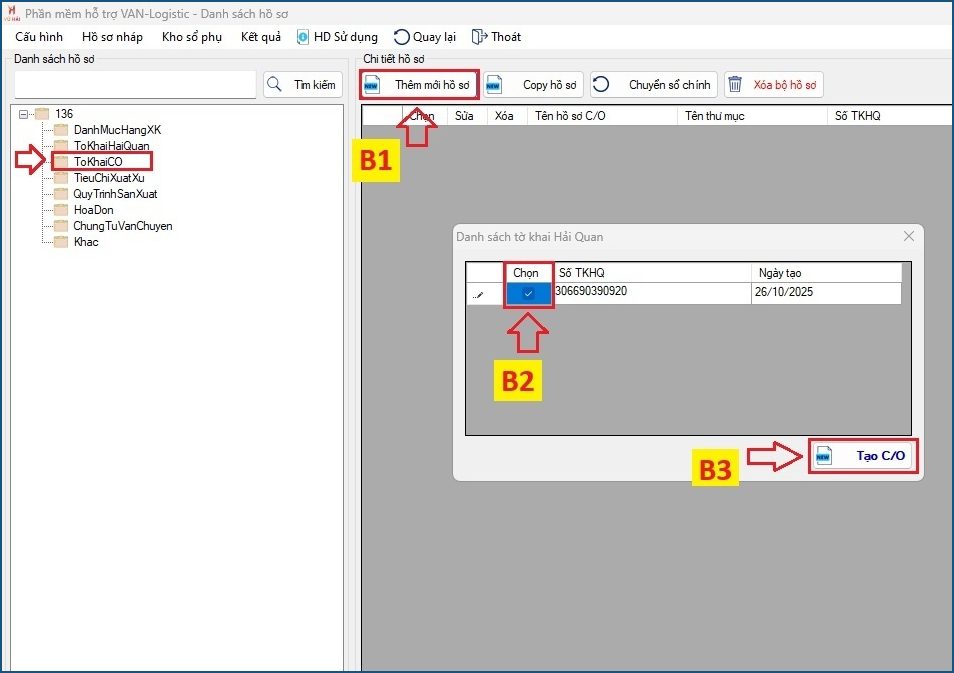The height and width of the screenshot is (673, 954).
Task: Click the Thoát exit icon
Action: pos(479,37)
